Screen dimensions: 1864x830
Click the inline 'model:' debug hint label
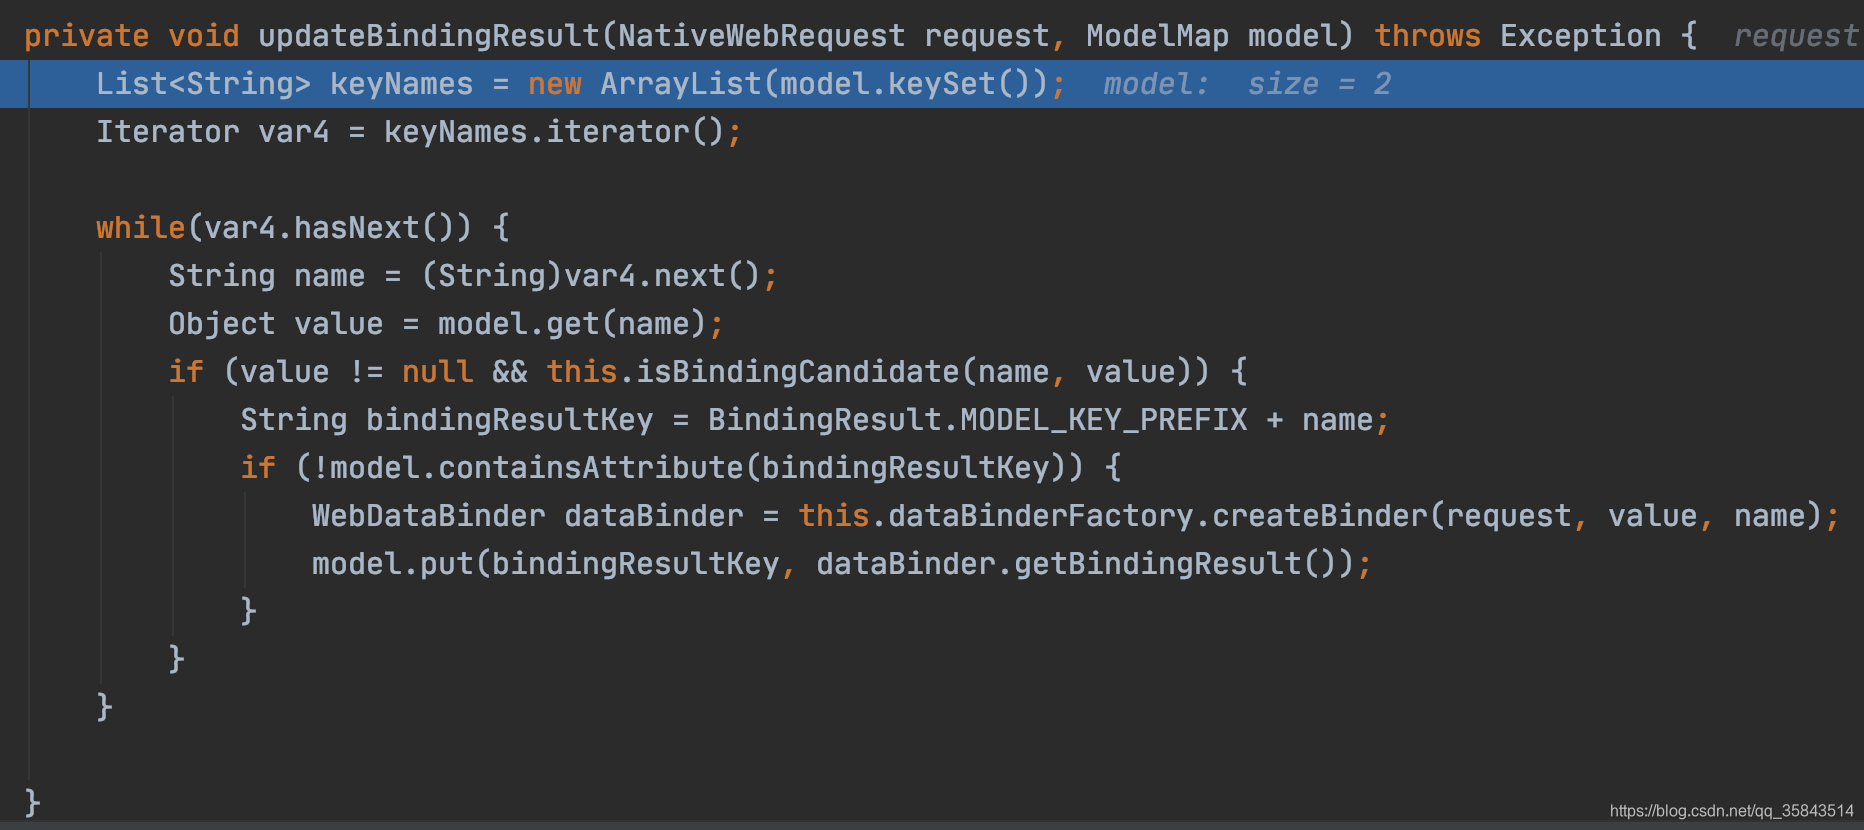[x=1157, y=84]
